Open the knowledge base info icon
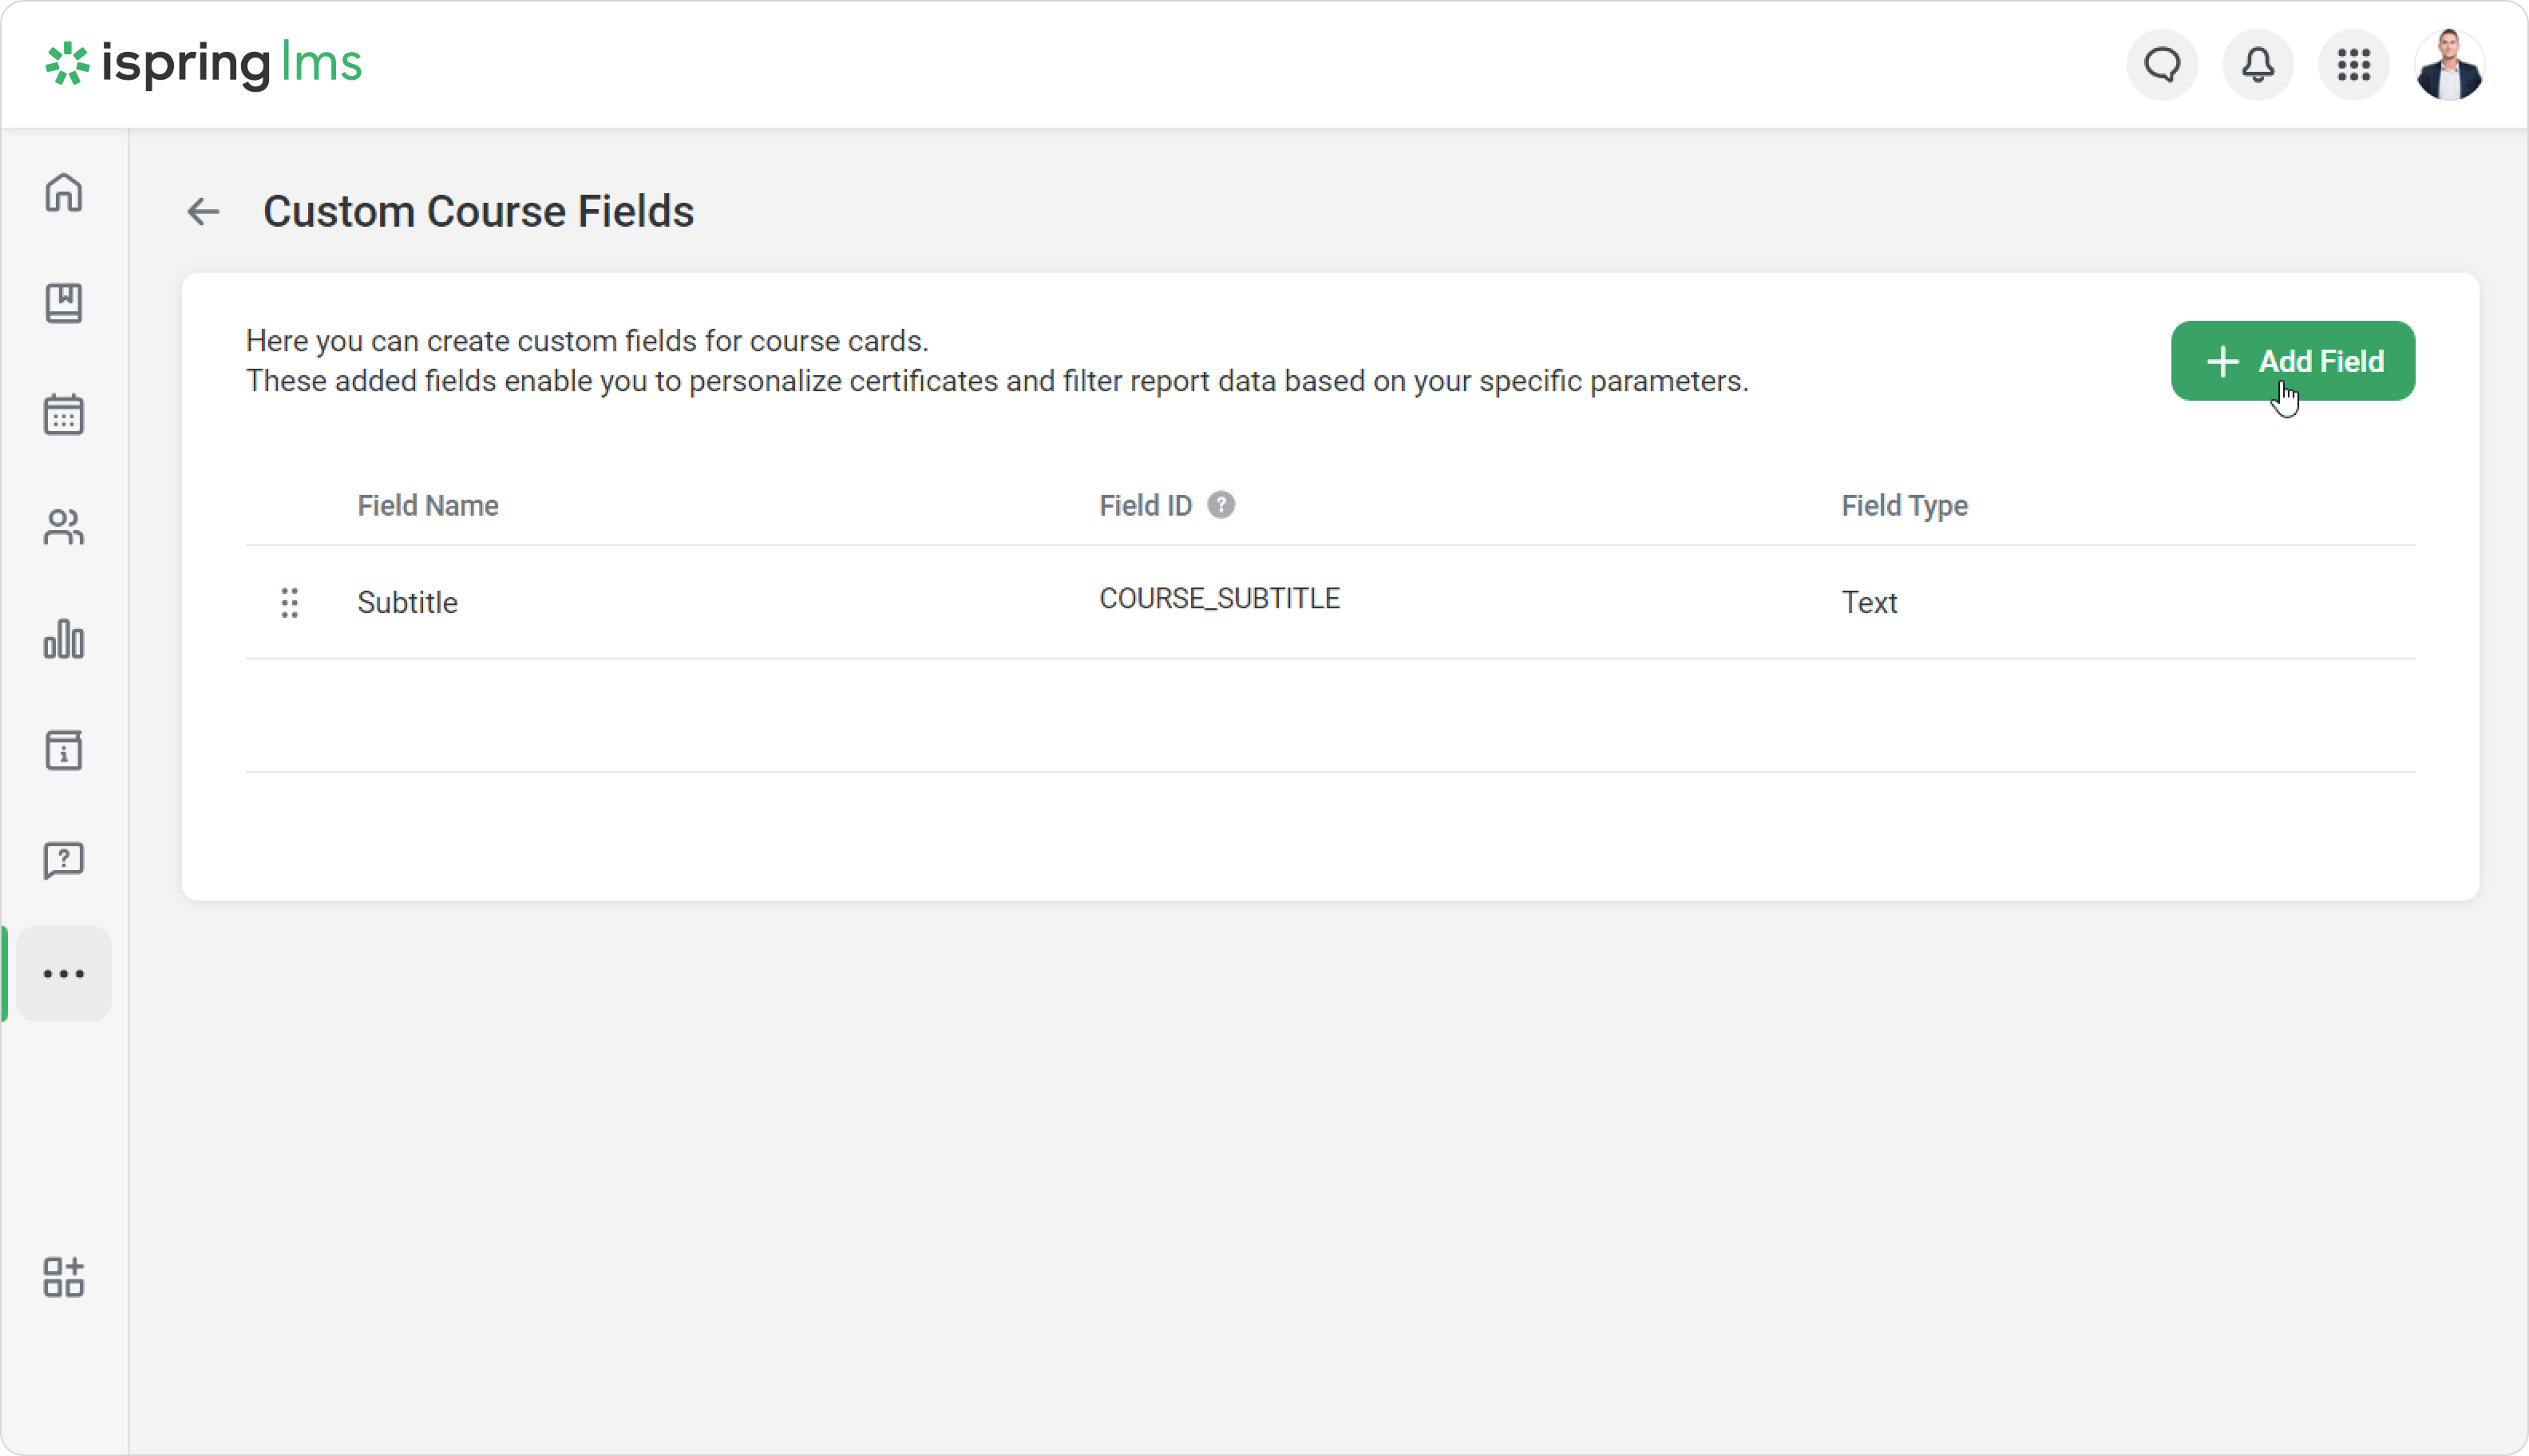This screenshot has width=2529, height=1456. (63, 750)
